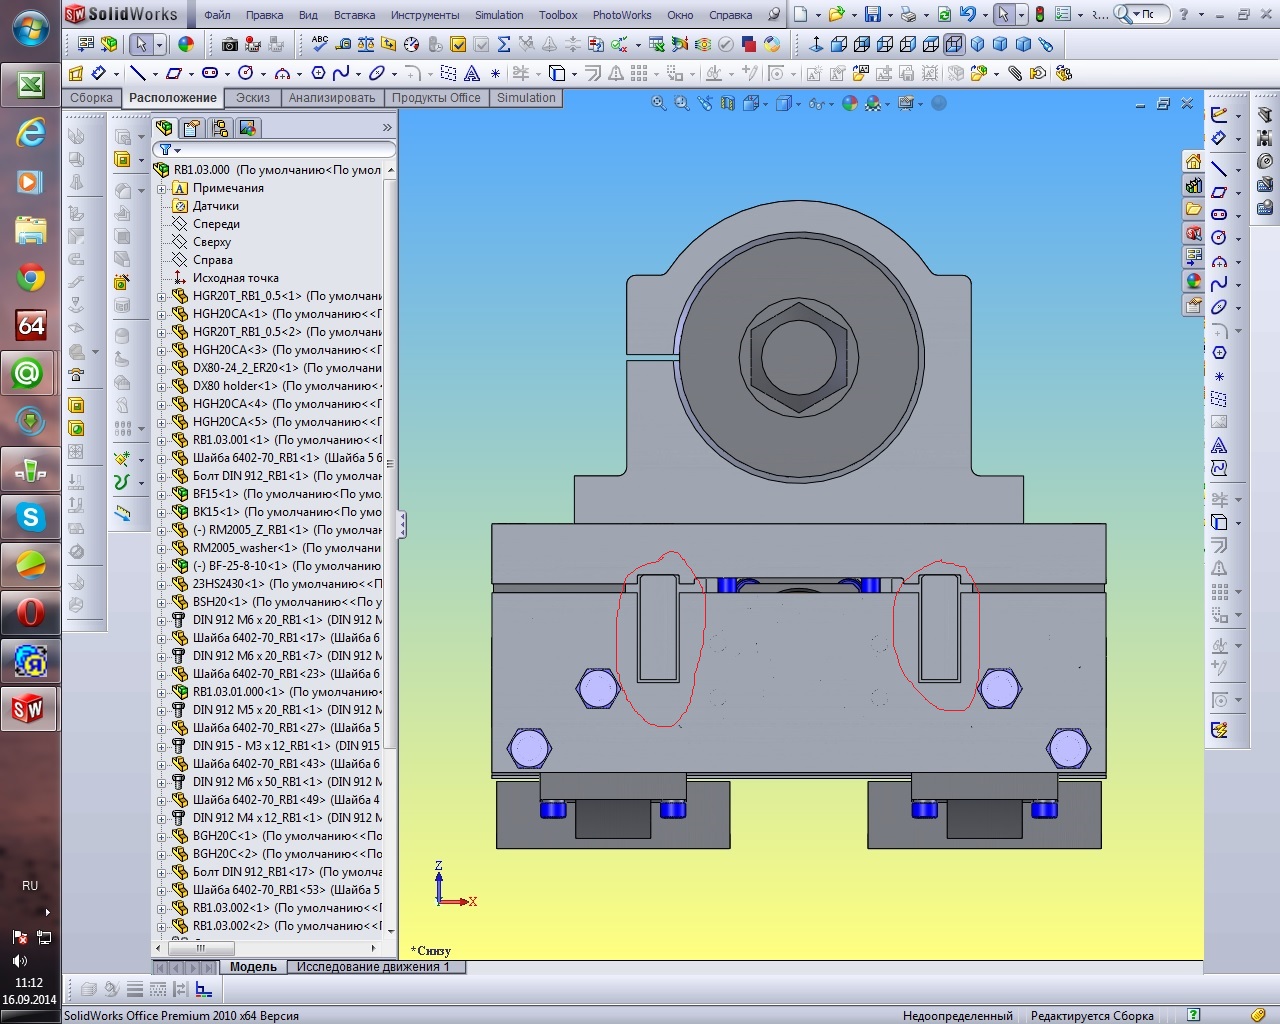Open the Исследование движения 1 tab

coord(373,967)
